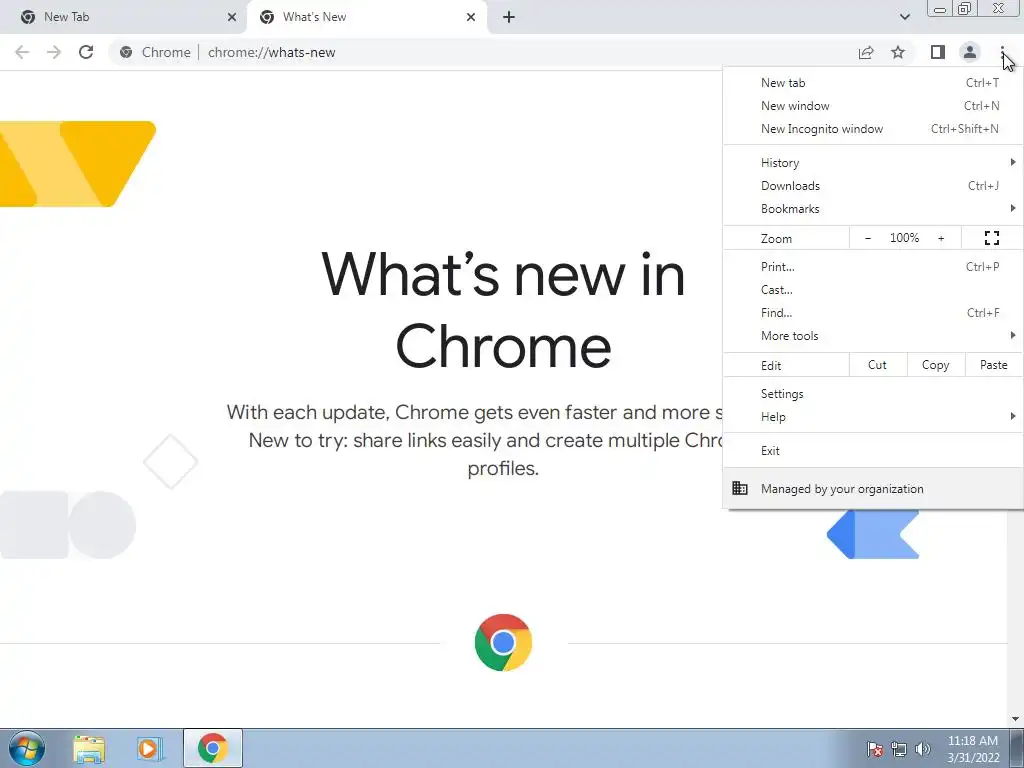Image resolution: width=1024 pixels, height=768 pixels.
Task: Go back with the back arrow
Action: coord(22,52)
